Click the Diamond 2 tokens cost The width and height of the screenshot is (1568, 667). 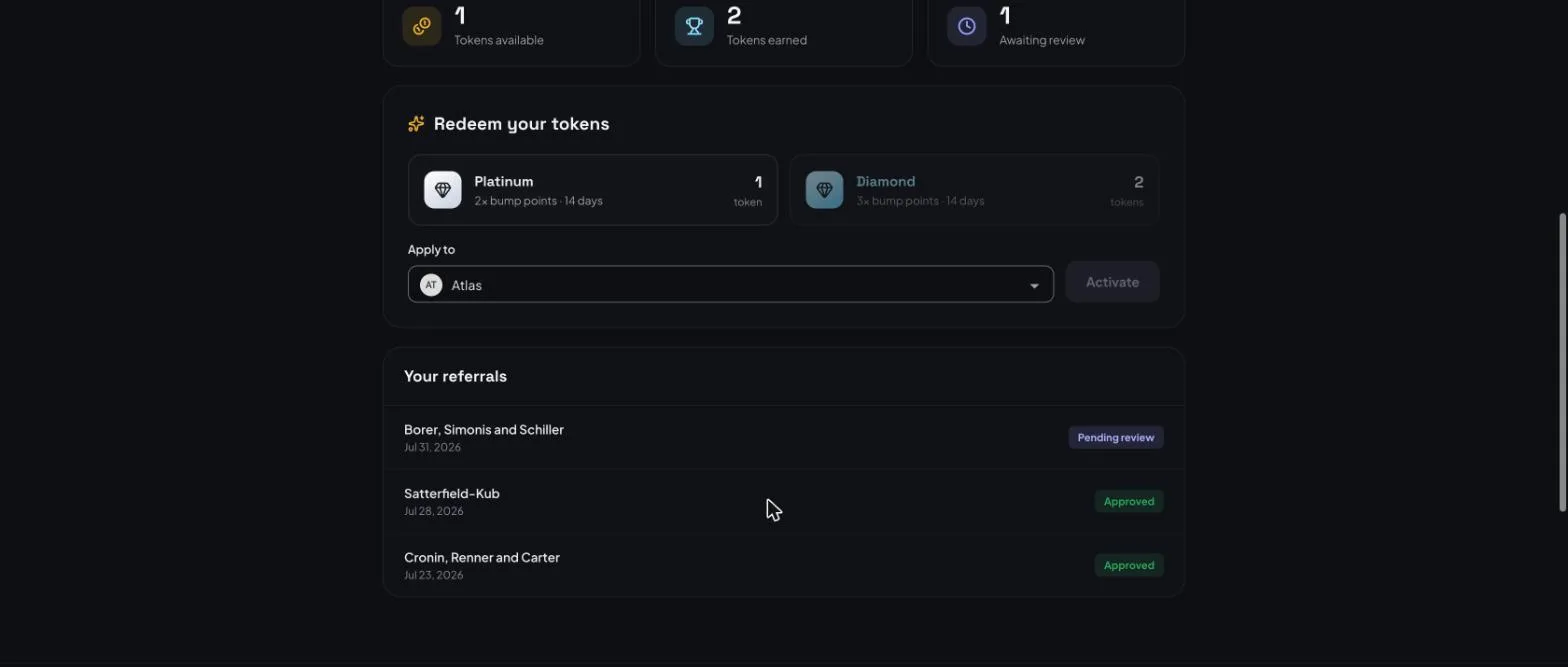[x=1127, y=190]
